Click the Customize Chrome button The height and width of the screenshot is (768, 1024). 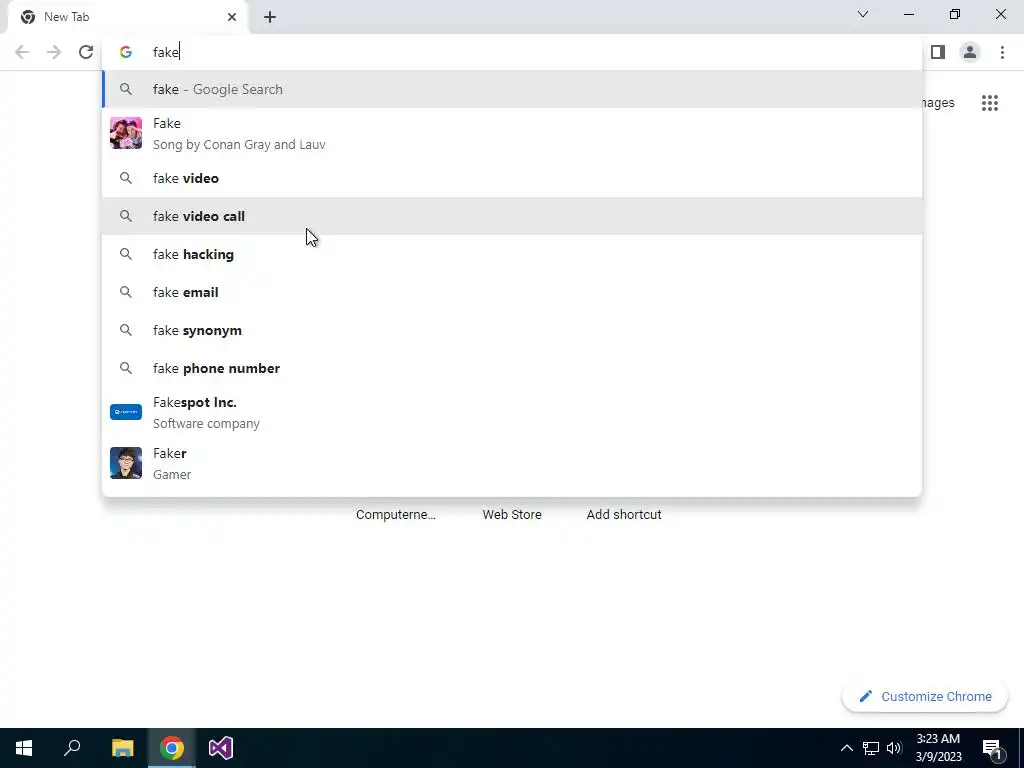point(925,696)
